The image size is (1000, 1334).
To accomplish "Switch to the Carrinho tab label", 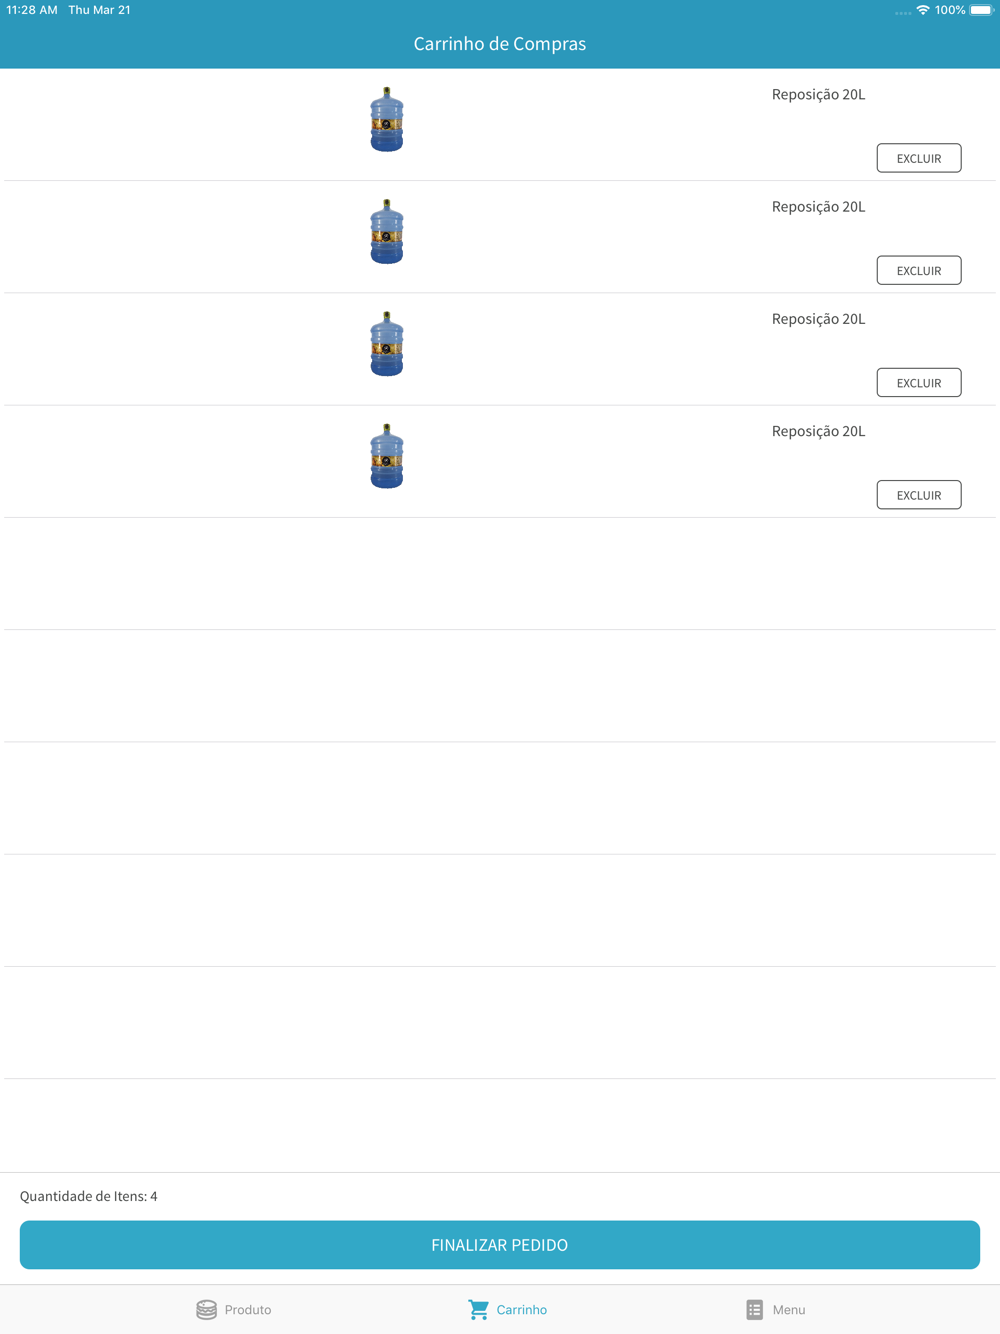I will pyautogui.click(x=522, y=1310).
